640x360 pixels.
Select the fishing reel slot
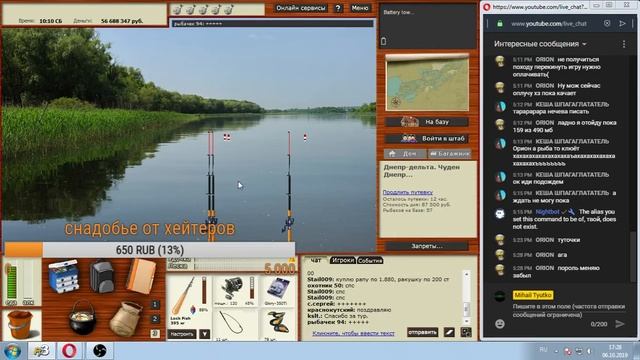(236, 291)
